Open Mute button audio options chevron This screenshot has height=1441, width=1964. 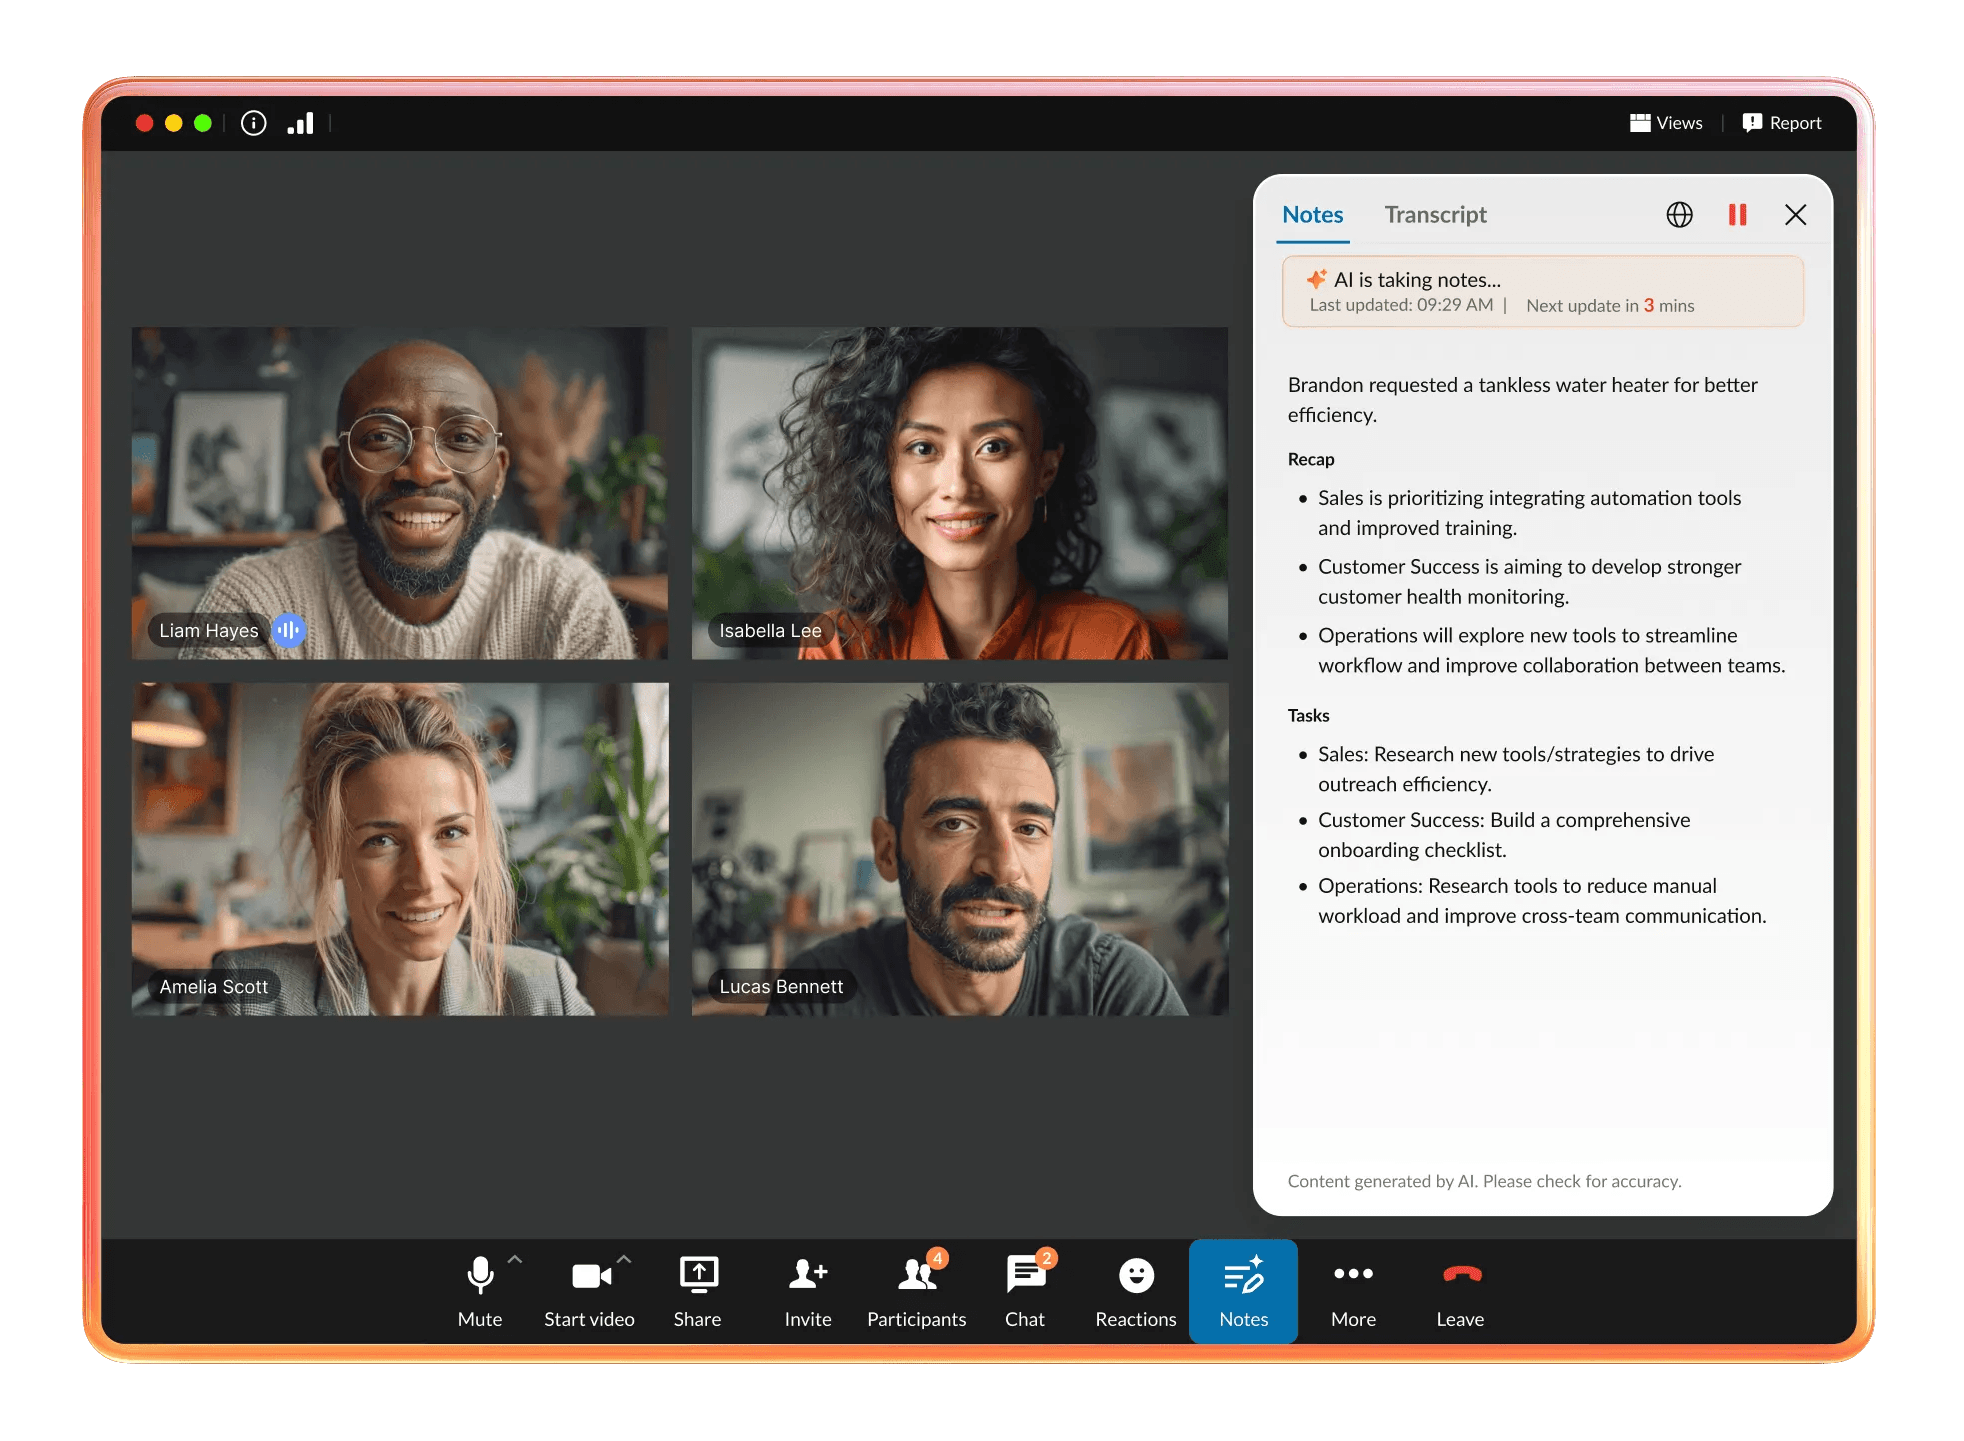click(x=516, y=1258)
